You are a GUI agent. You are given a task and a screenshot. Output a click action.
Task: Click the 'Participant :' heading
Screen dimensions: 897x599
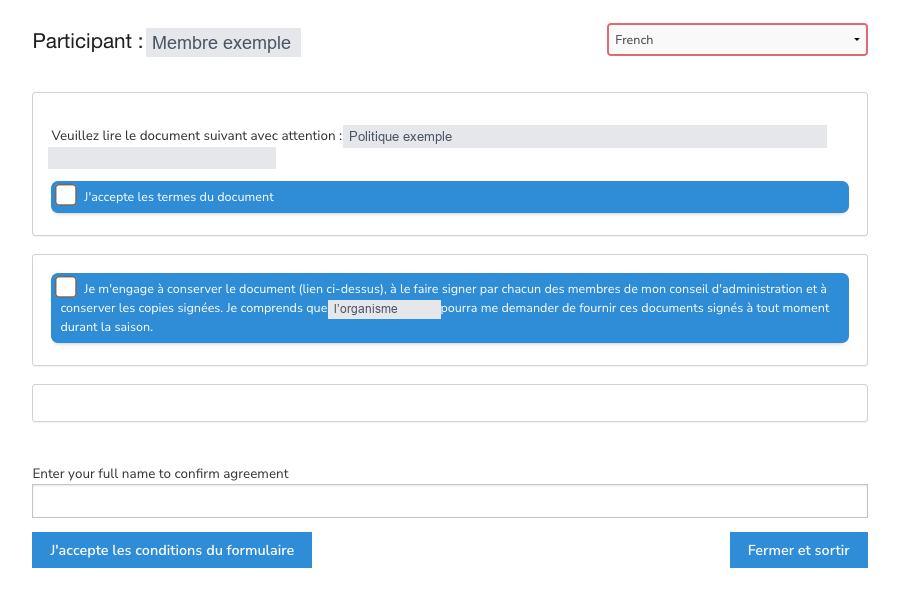88,41
